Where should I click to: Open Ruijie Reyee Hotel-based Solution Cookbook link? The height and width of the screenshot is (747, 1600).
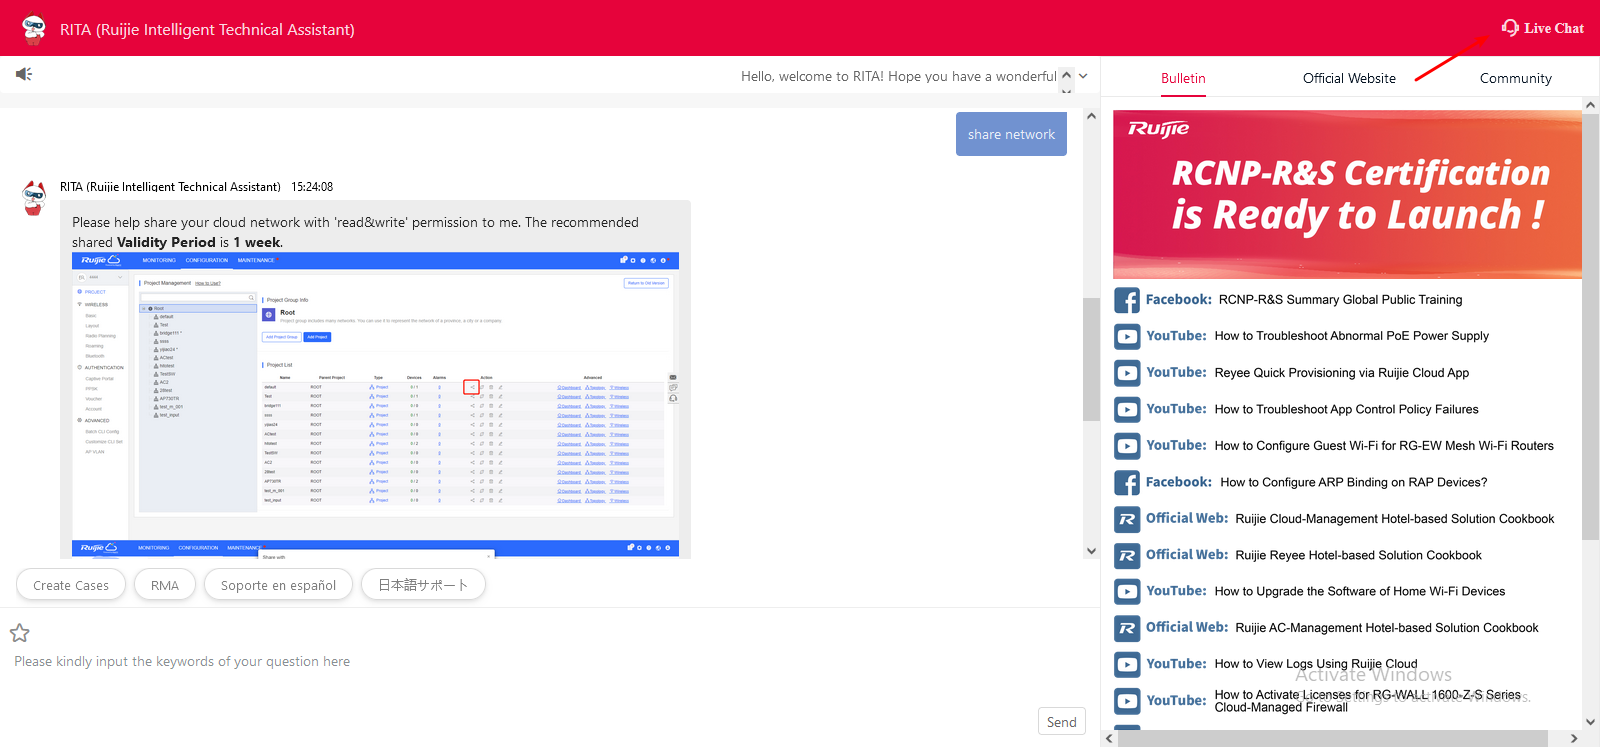click(1359, 555)
